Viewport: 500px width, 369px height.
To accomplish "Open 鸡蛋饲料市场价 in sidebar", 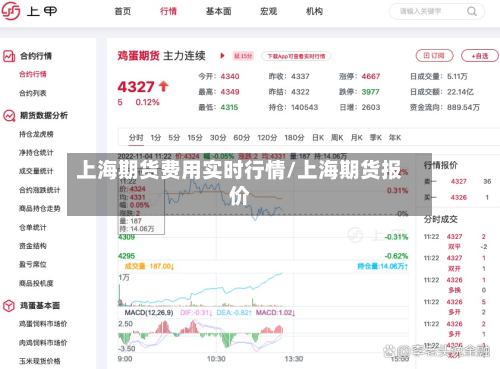I will 43,324.
